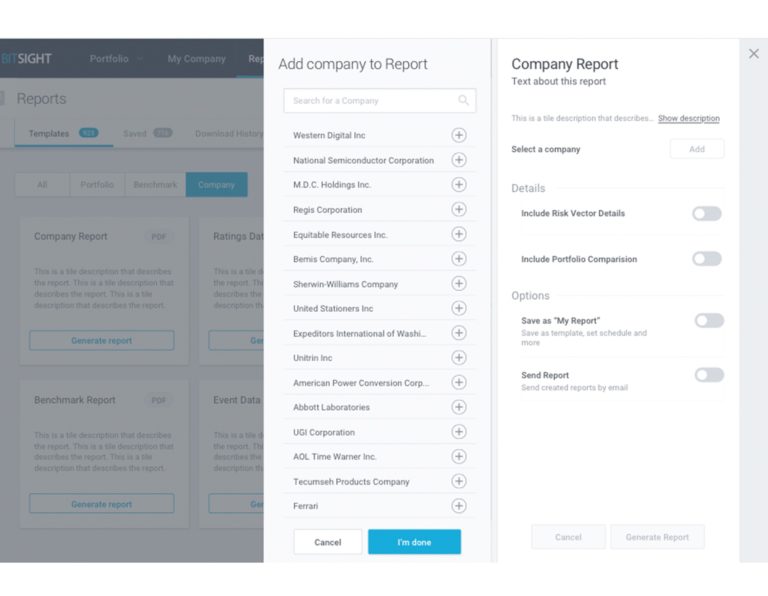Click the search magnifier icon

[x=463, y=100]
